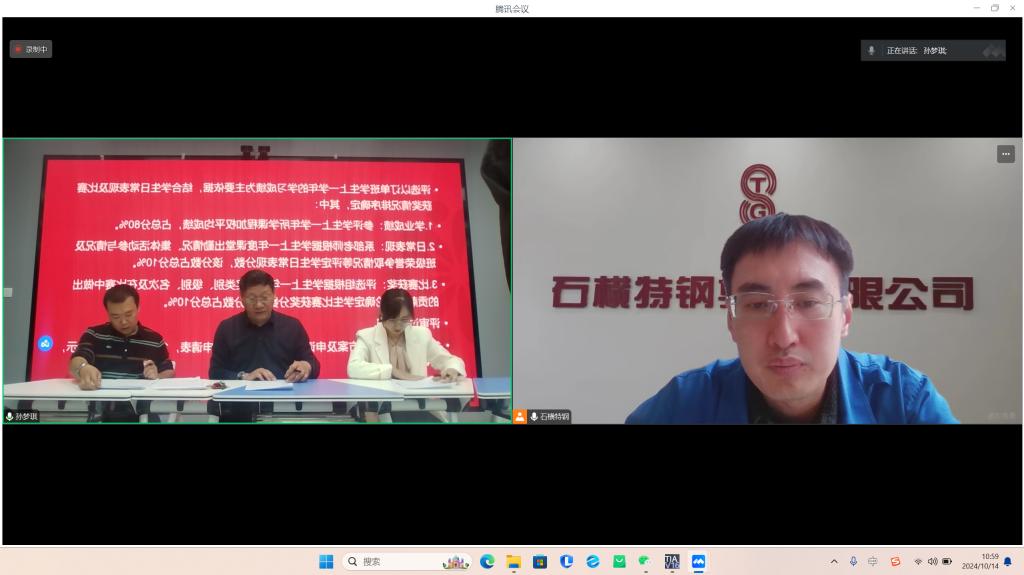Click the 腾讯会议 window title

point(512,8)
